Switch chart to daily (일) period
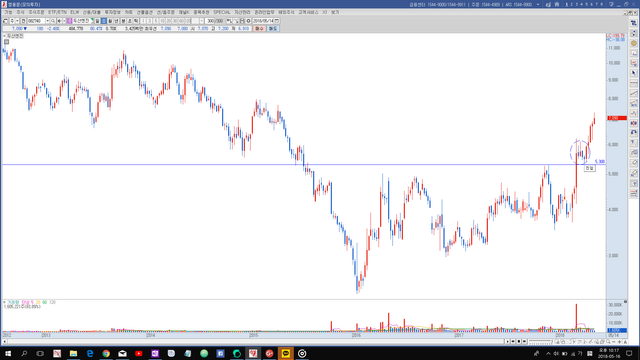This screenshot has height=360, width=640. [97, 21]
